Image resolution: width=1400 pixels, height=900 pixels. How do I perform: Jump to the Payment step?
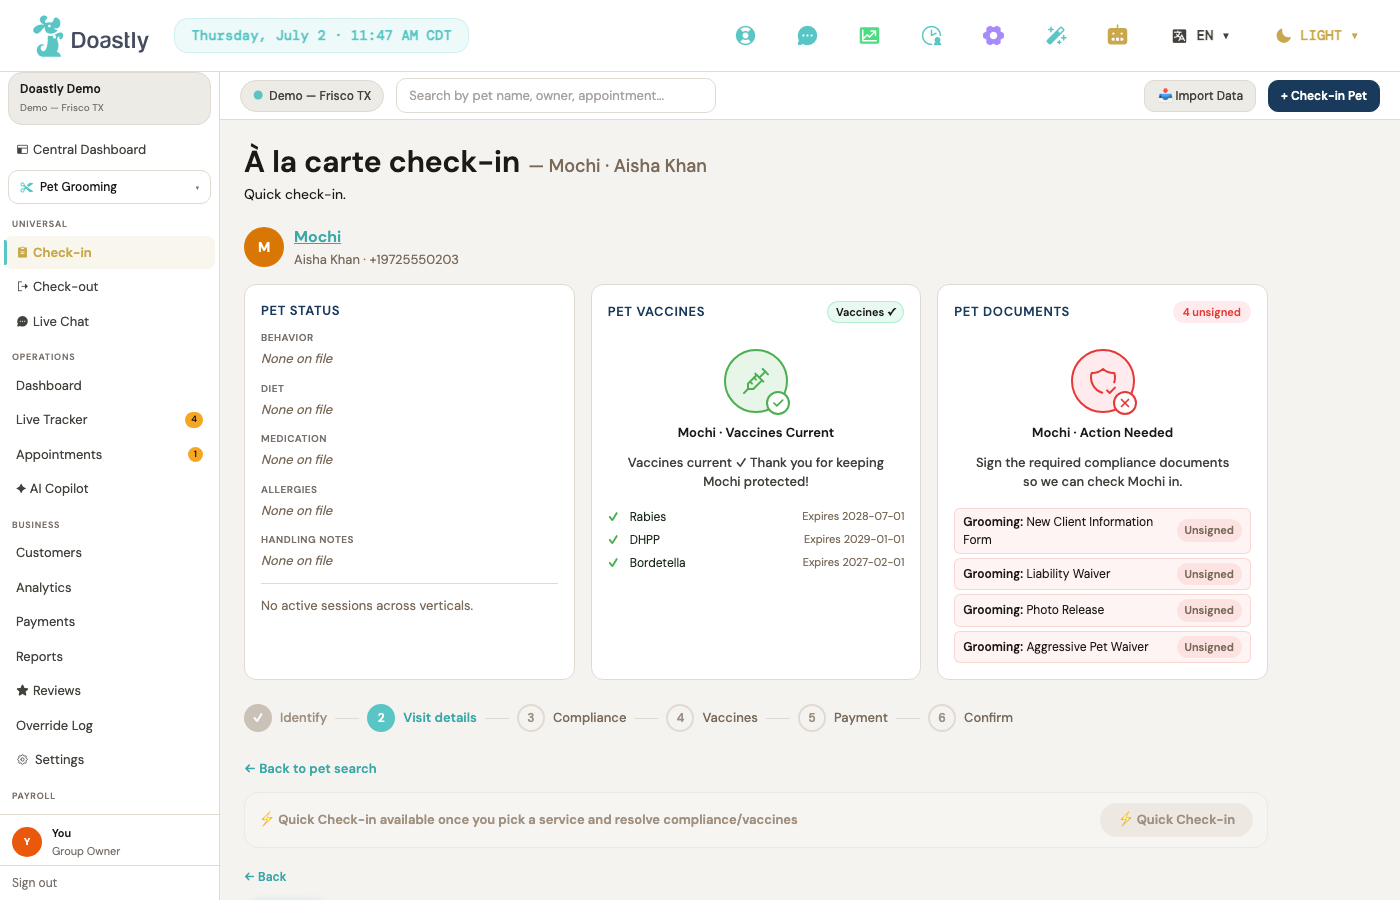pos(843,718)
